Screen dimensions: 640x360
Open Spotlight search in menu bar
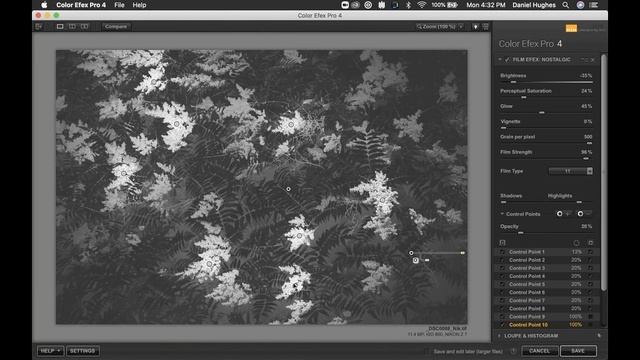point(566,5)
